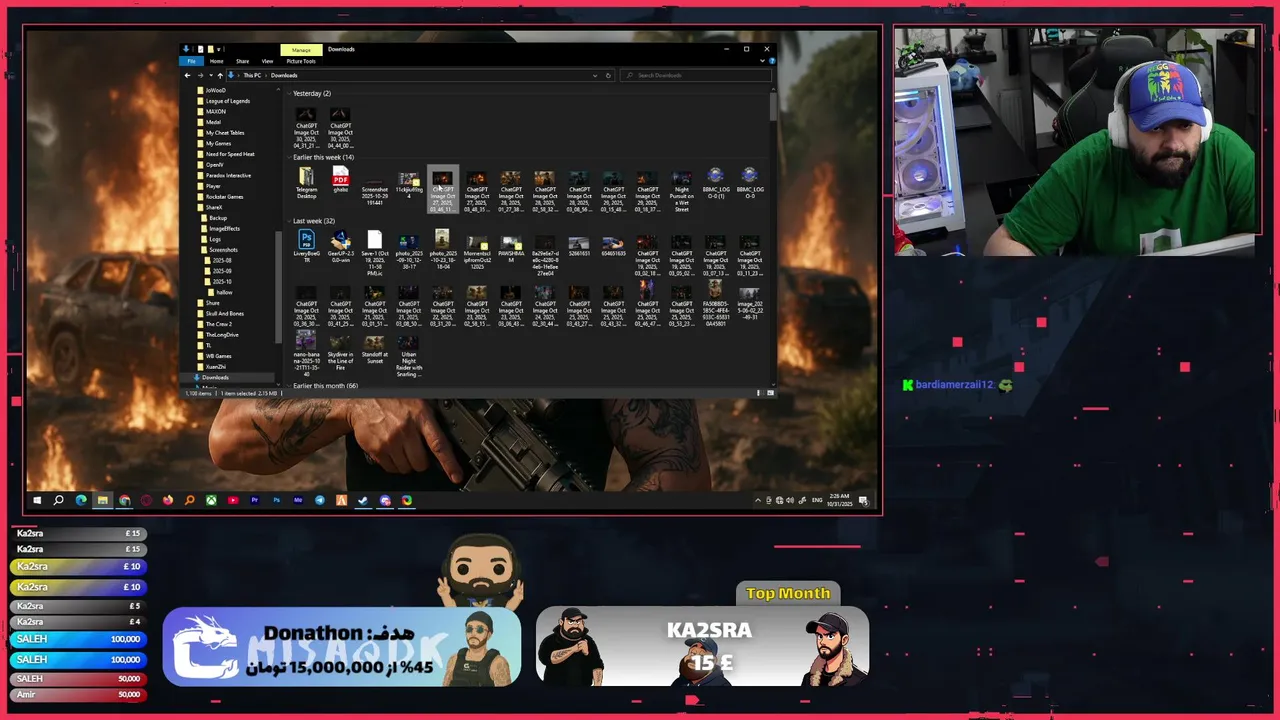This screenshot has height=720, width=1280.
Task: Collapse the Yesterday (2) group
Action: point(289,93)
